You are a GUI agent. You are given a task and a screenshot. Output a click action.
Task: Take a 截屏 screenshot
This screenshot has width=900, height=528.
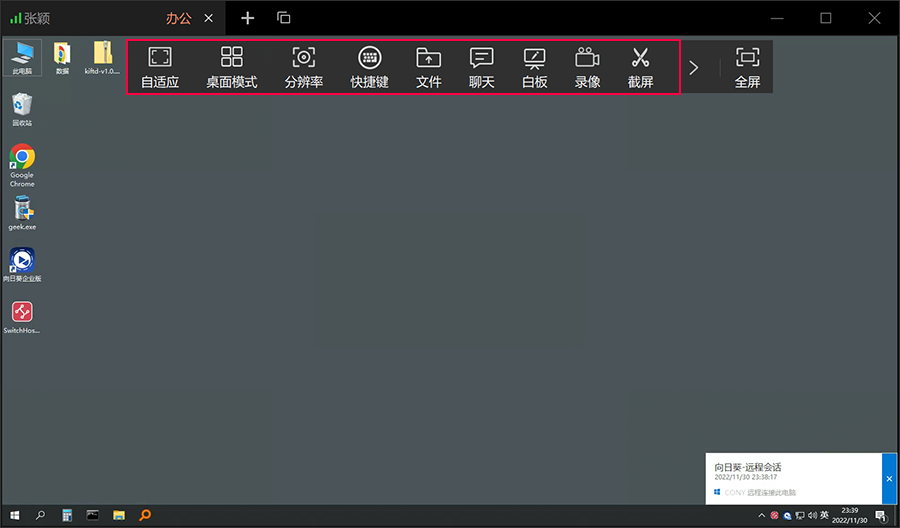[641, 68]
